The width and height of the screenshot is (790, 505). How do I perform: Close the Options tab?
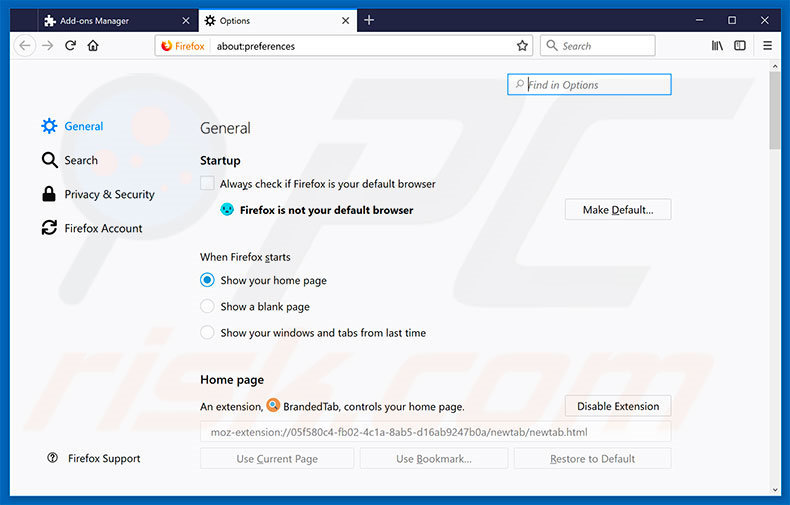(x=346, y=21)
